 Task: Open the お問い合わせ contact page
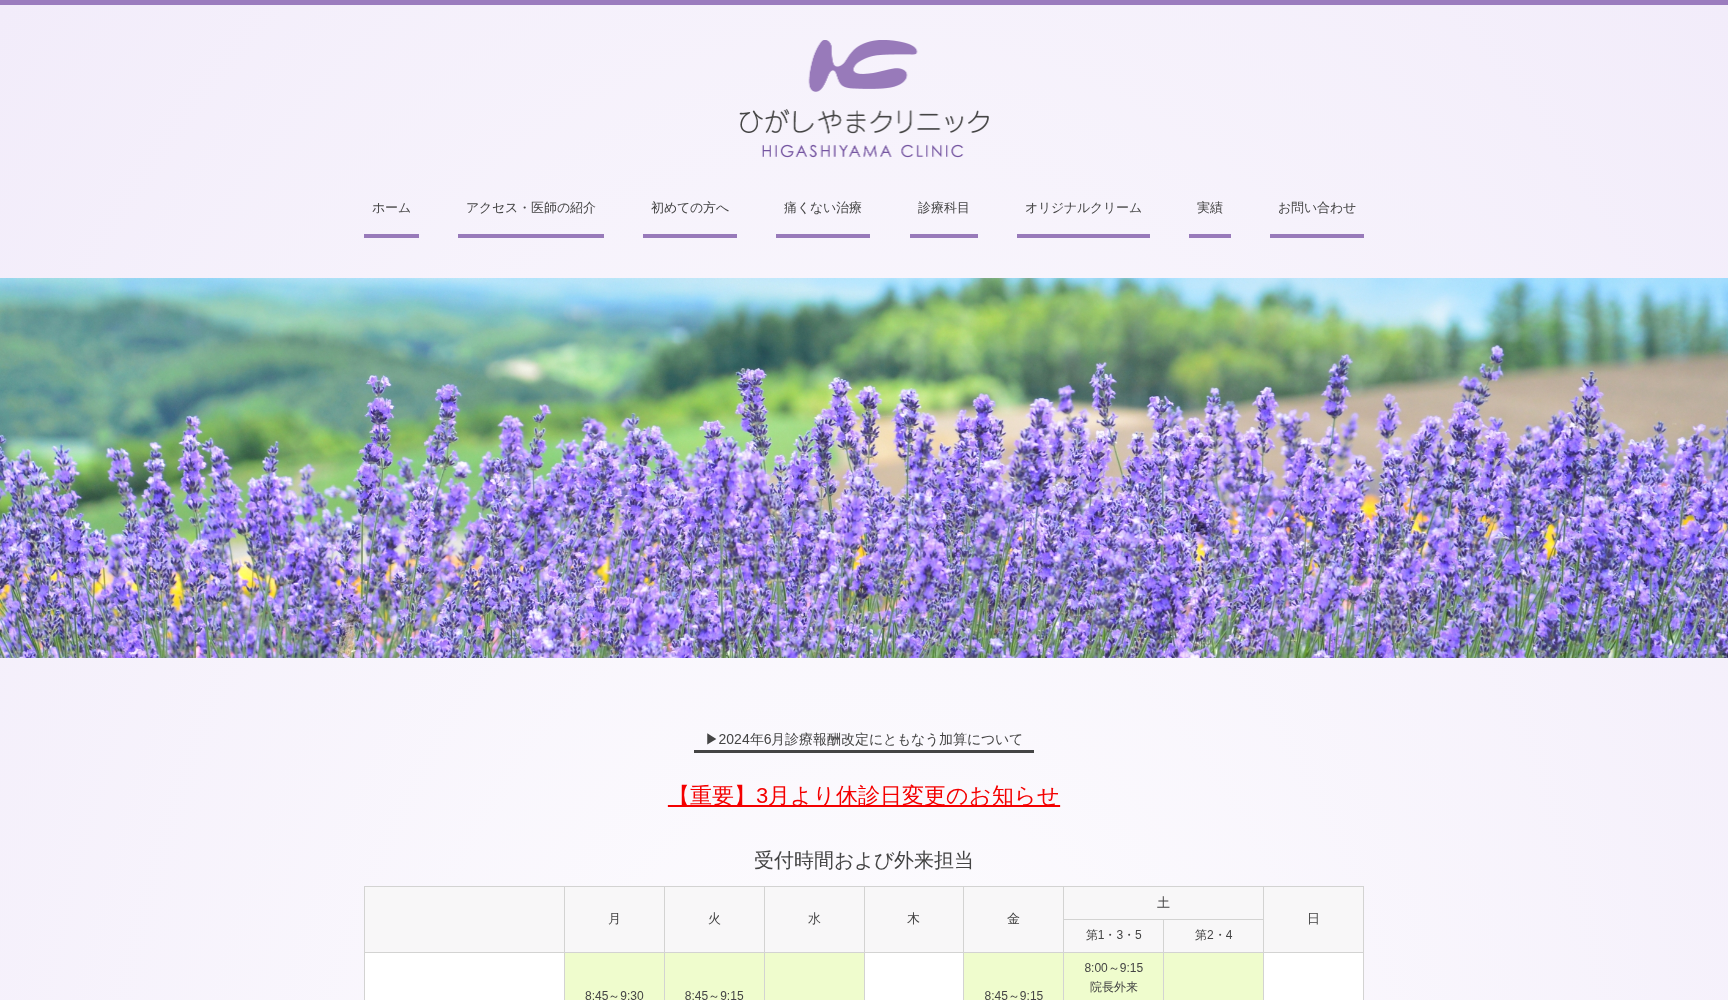[1316, 208]
